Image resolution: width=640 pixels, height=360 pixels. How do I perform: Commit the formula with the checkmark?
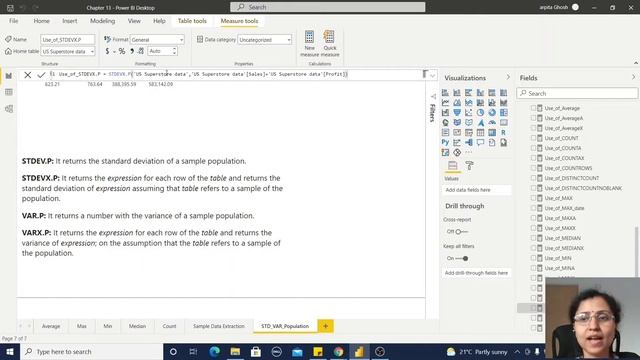pos(41,75)
